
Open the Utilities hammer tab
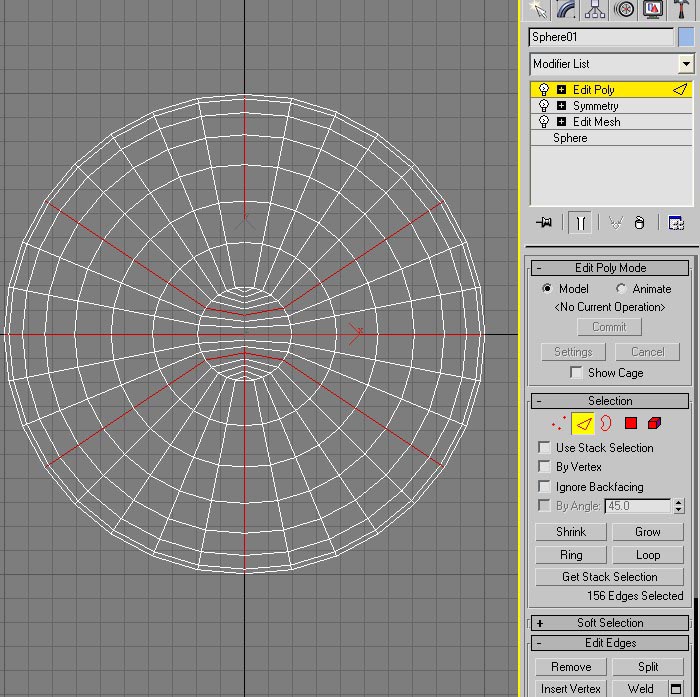pyautogui.click(x=681, y=9)
